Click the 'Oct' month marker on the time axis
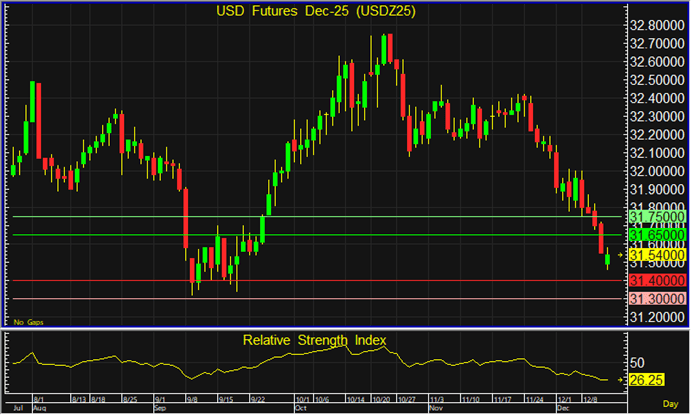691x415 pixels. (x=301, y=409)
